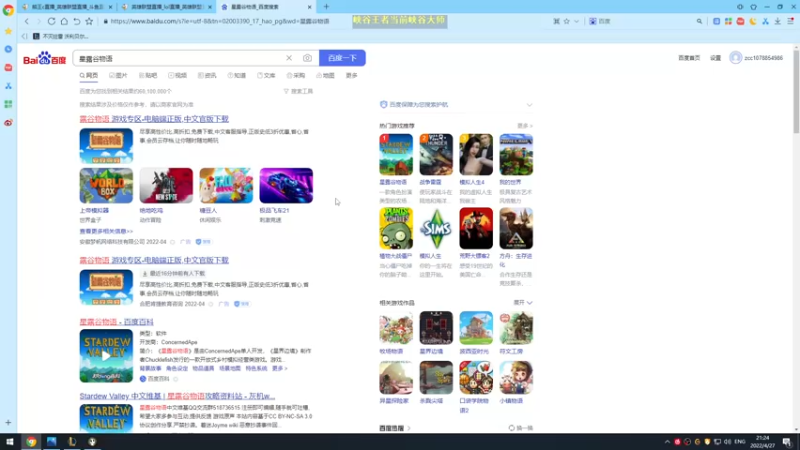Open the downloads arrow icon in toolbar
This screenshot has width=800, height=450.
778,21
